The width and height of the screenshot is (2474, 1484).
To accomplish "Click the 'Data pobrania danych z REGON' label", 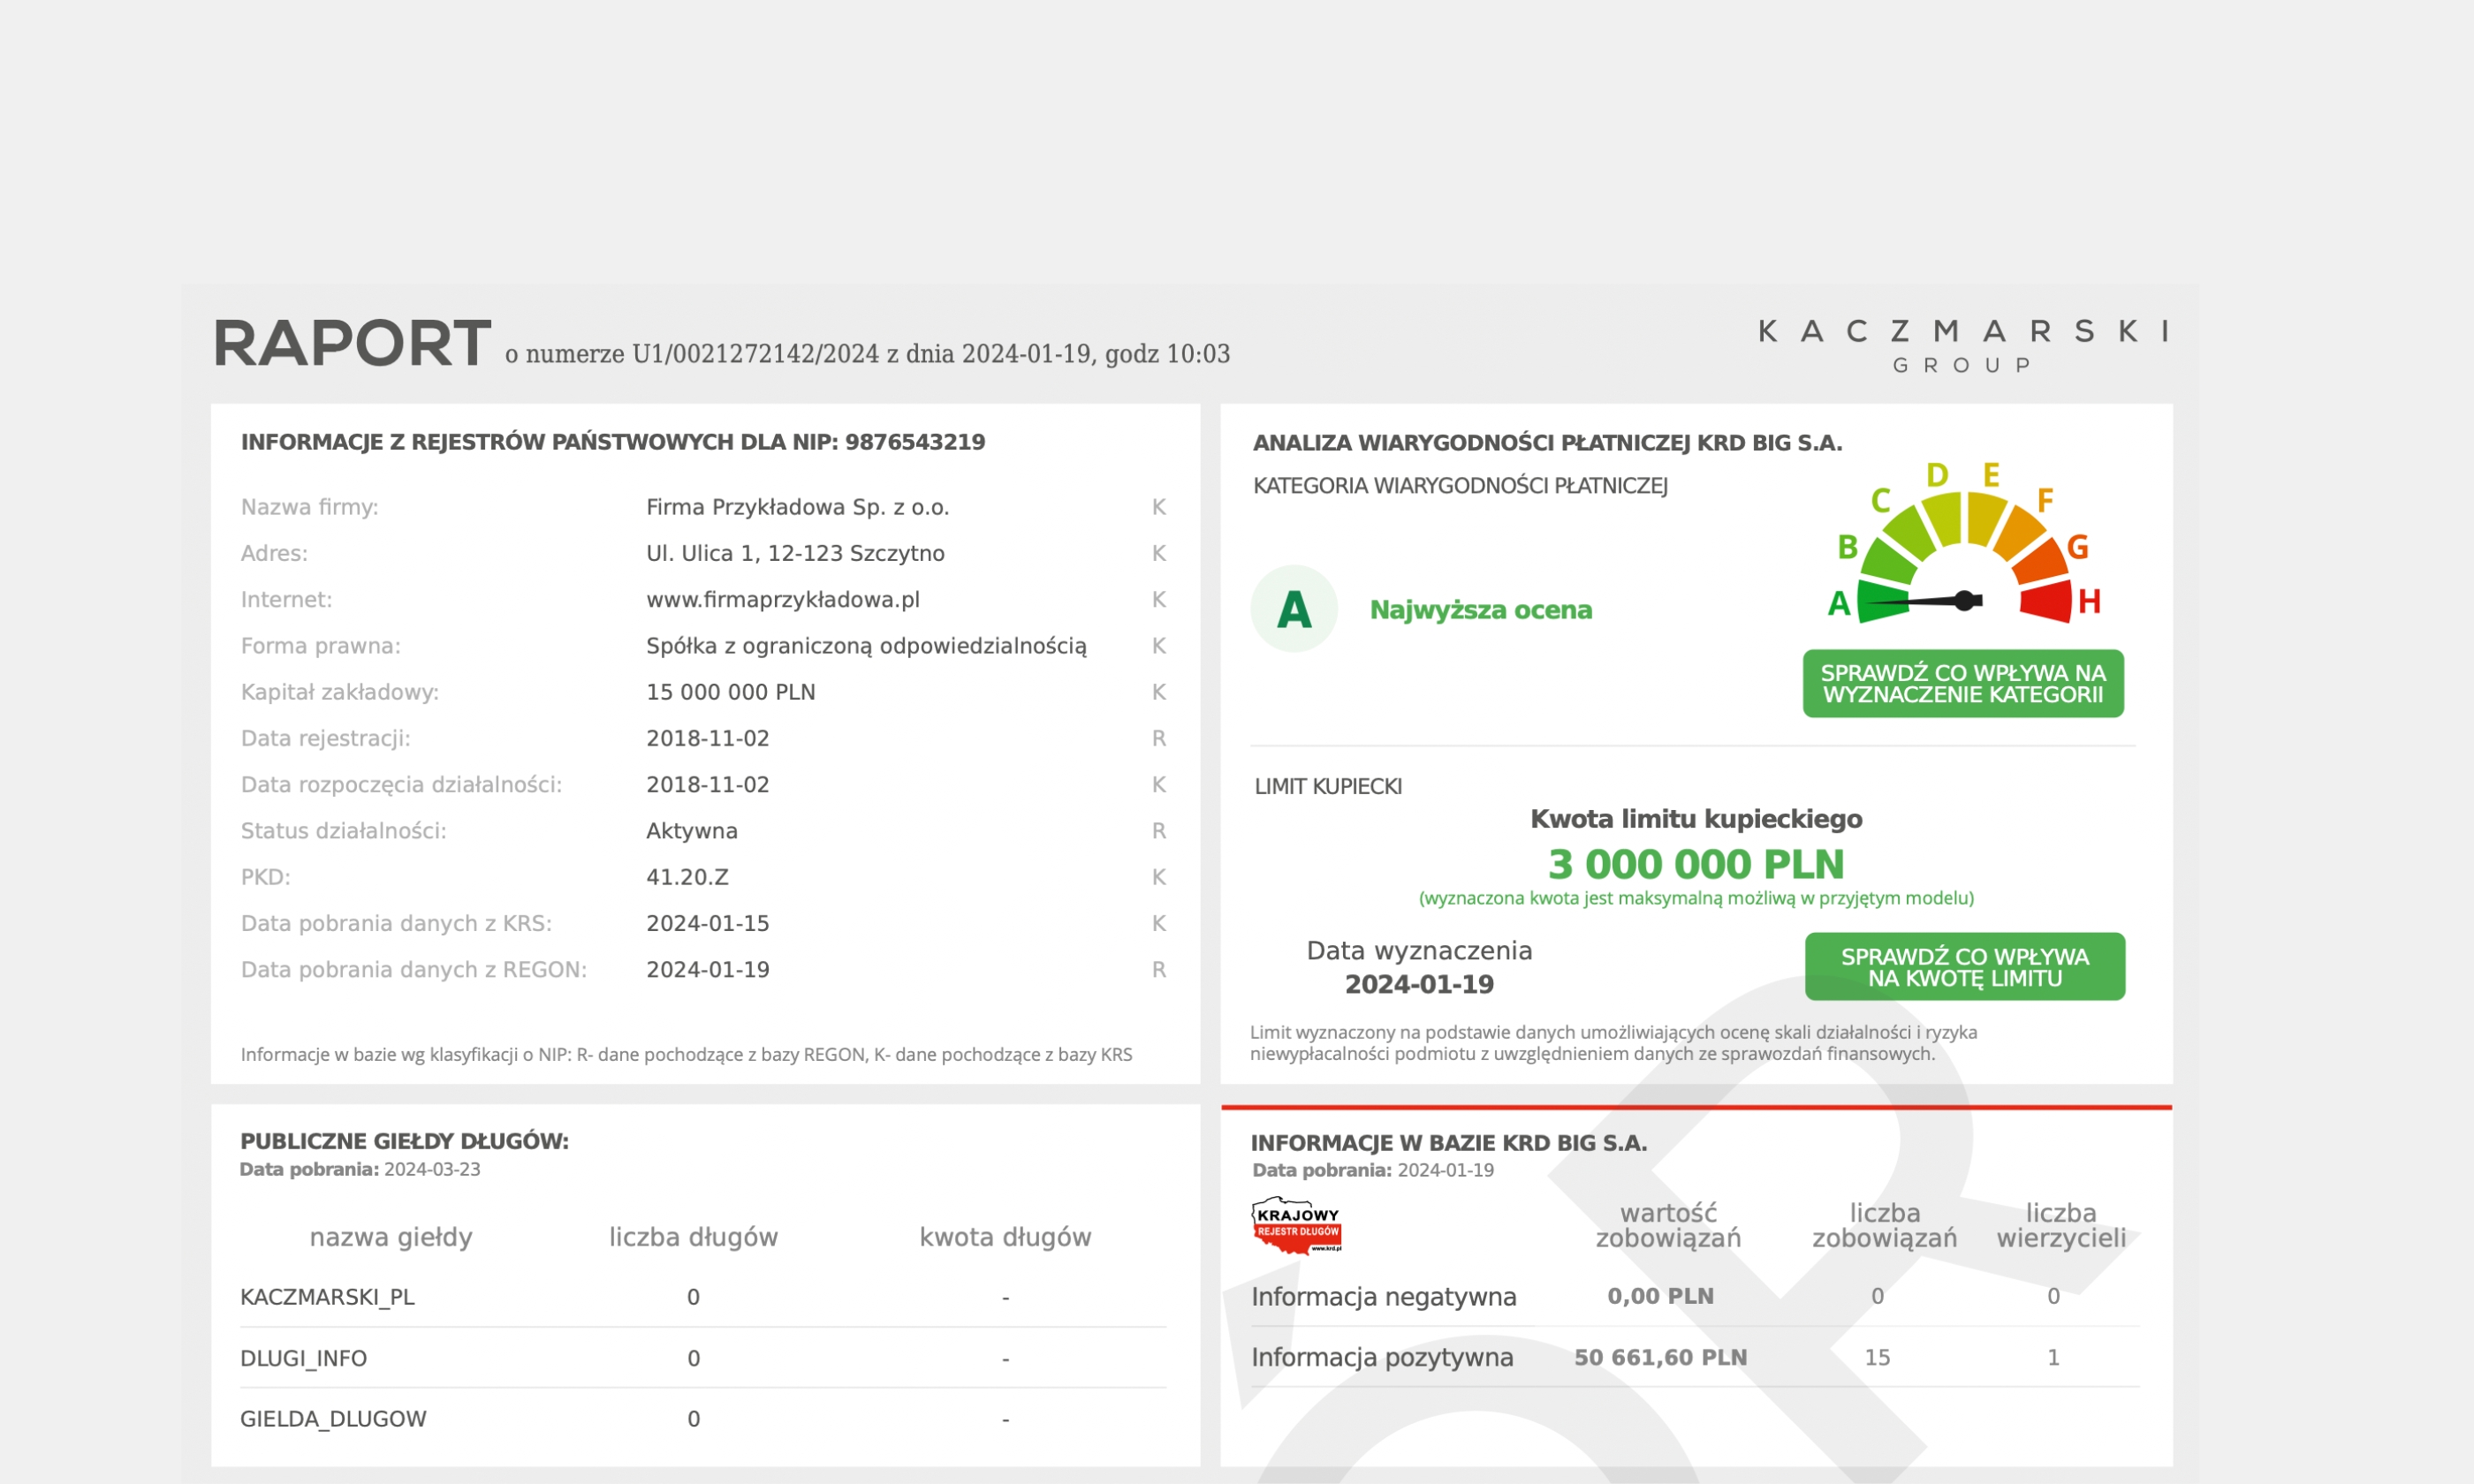I will 414,970.
